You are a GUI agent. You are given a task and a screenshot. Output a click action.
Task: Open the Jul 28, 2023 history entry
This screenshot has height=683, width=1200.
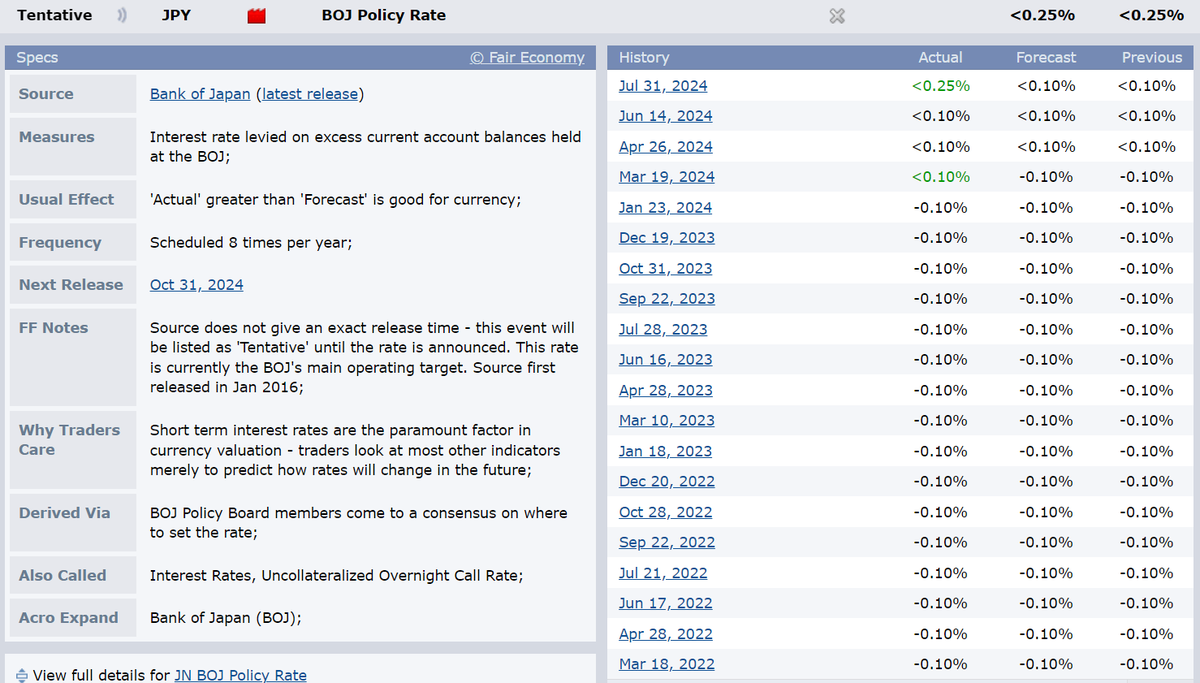[x=663, y=330]
